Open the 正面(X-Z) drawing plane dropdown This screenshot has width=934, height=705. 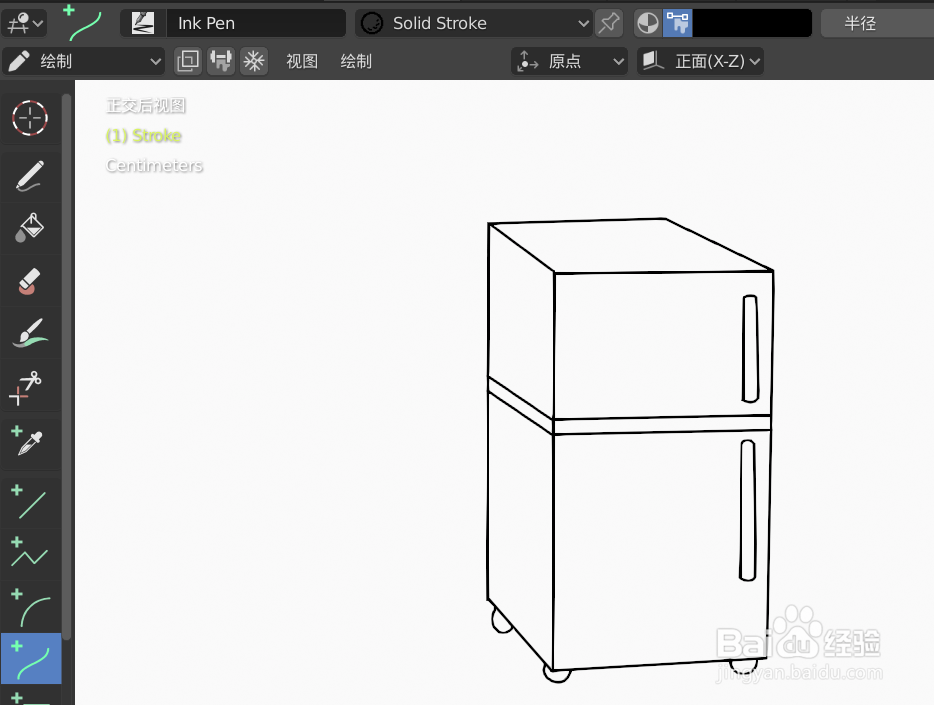point(700,61)
